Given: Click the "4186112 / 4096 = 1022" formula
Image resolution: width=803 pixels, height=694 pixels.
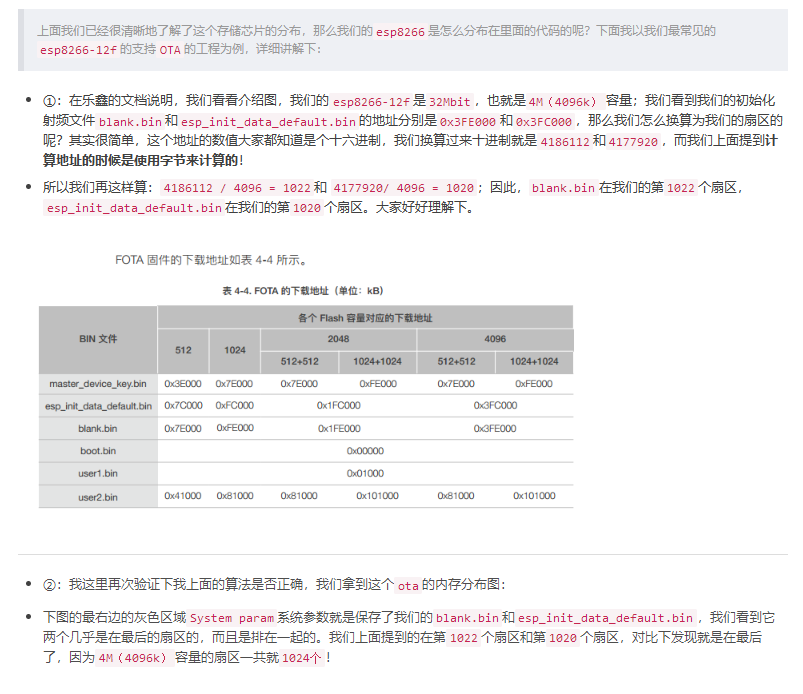Looking at the screenshot, I should (235, 188).
